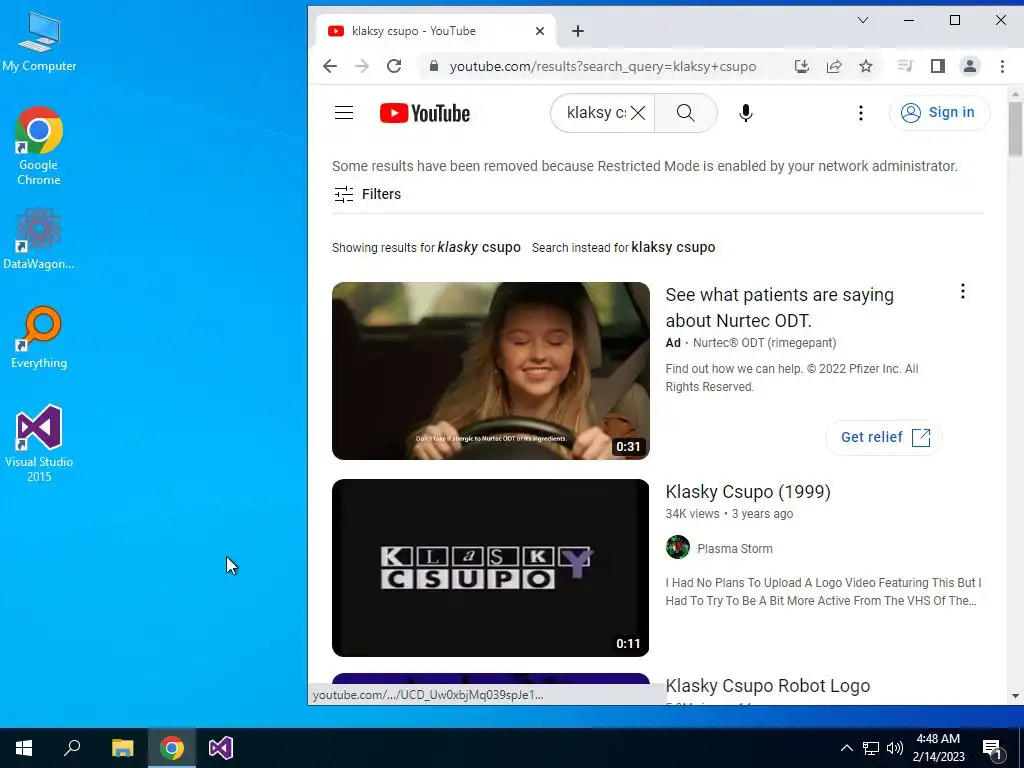Select the DataWagon desktop shortcut
Screen dimensions: 1024x768
pyautogui.click(x=39, y=239)
